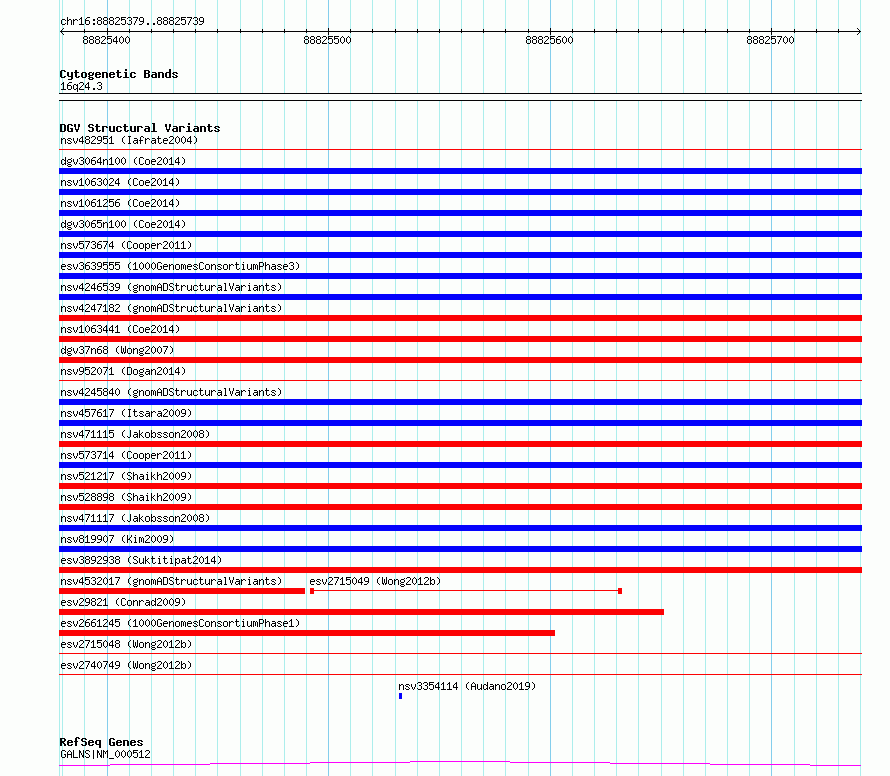Image resolution: width=890 pixels, height=776 pixels.
Task: Click the red bar under esv29821 (Conrad2009)
Action: (362, 612)
